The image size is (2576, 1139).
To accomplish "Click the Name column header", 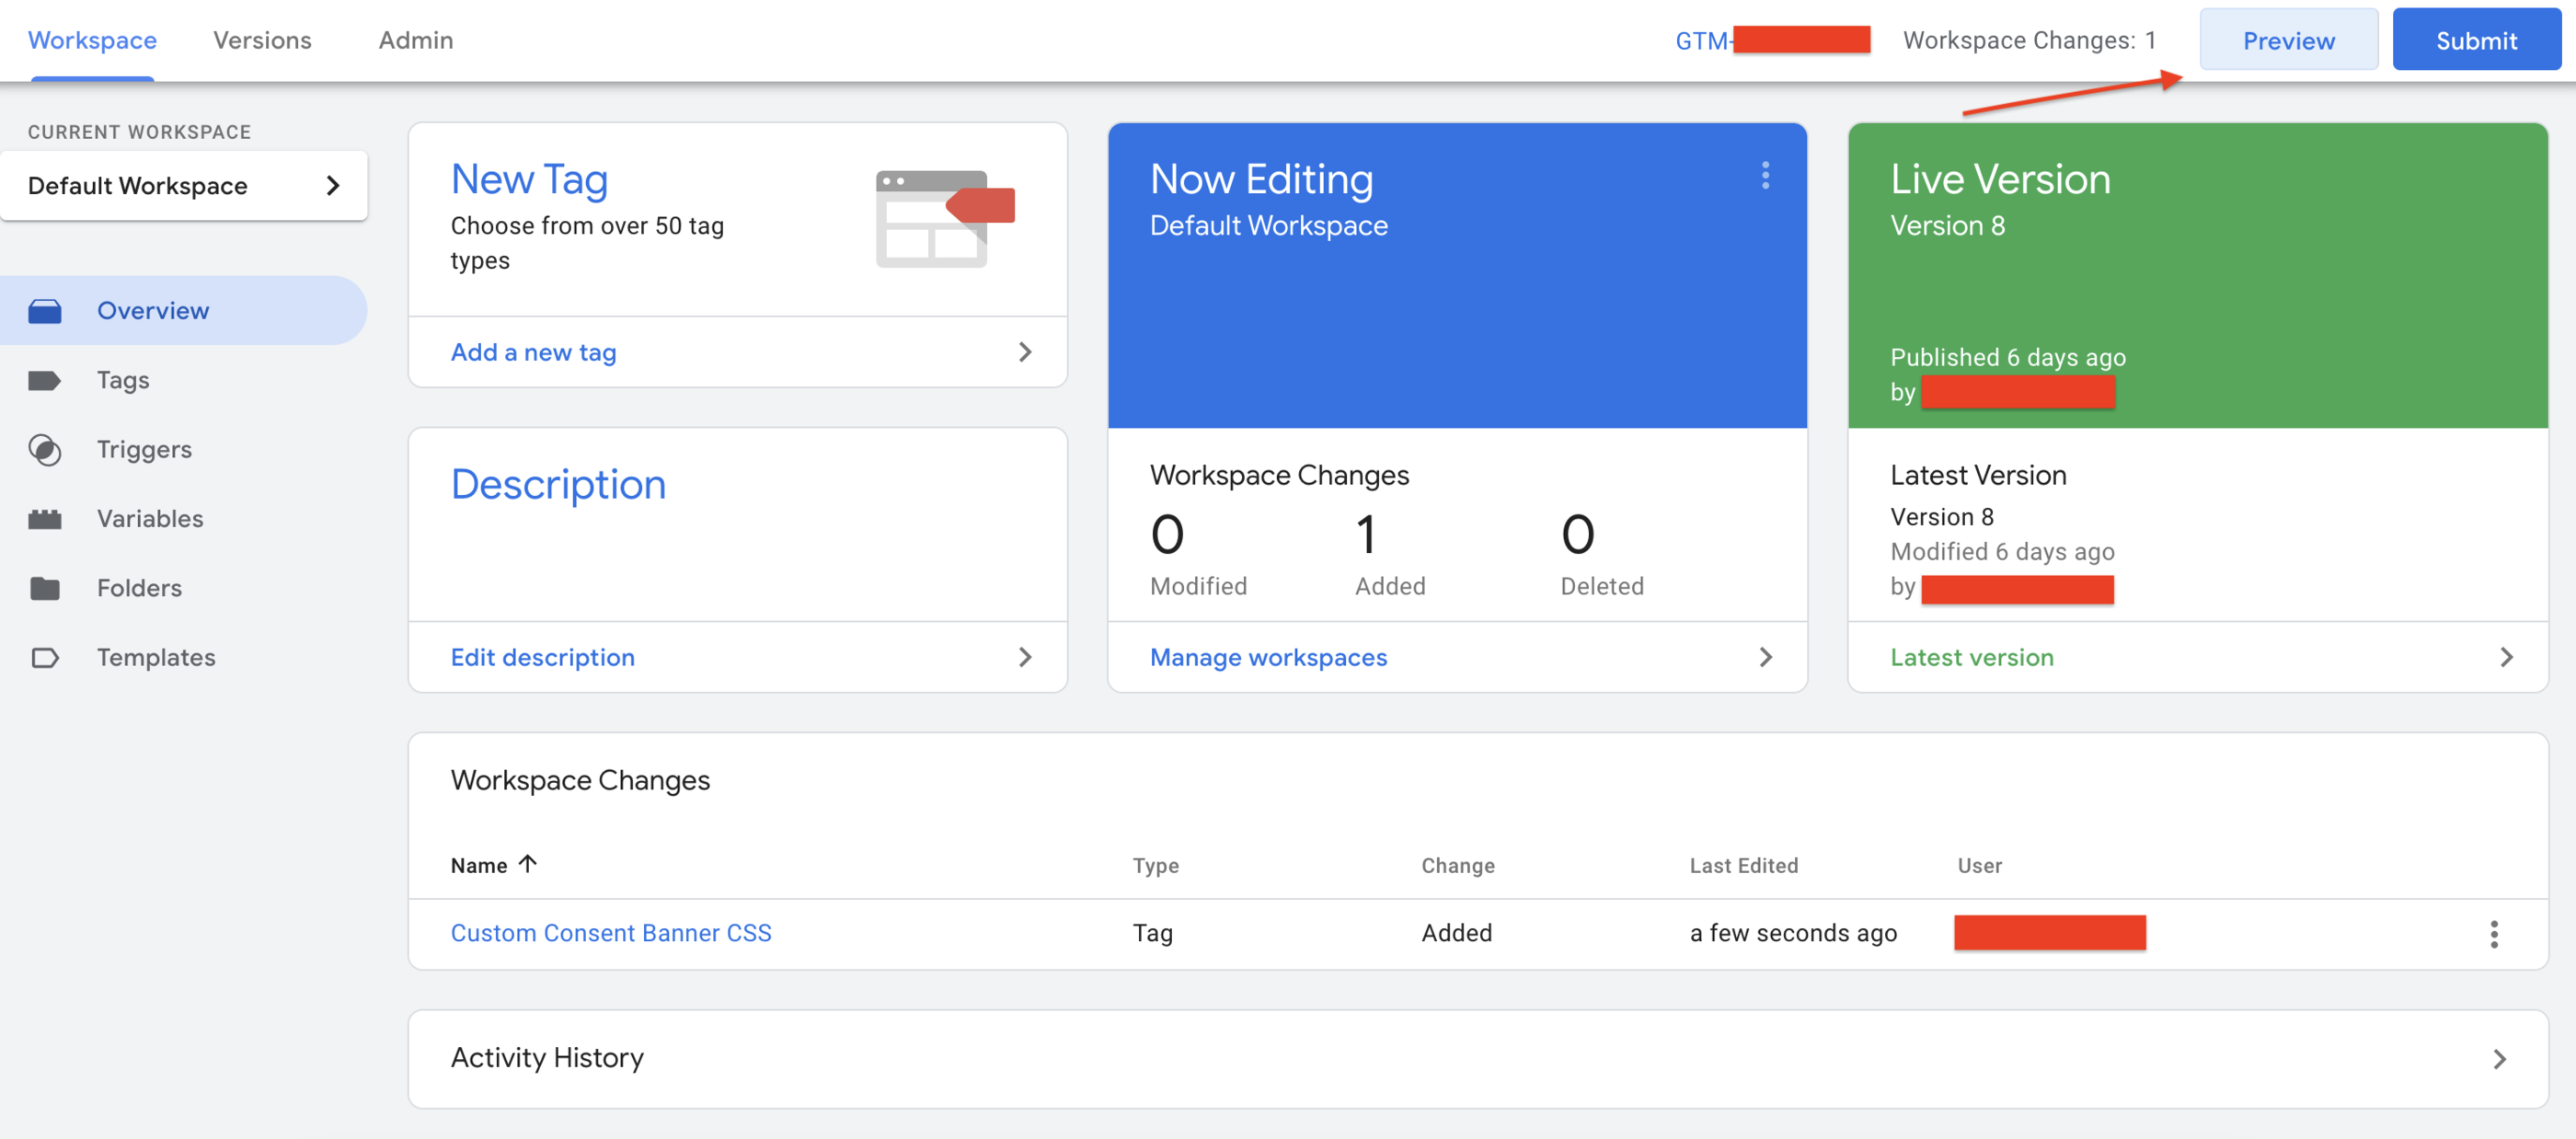I will 479,866.
